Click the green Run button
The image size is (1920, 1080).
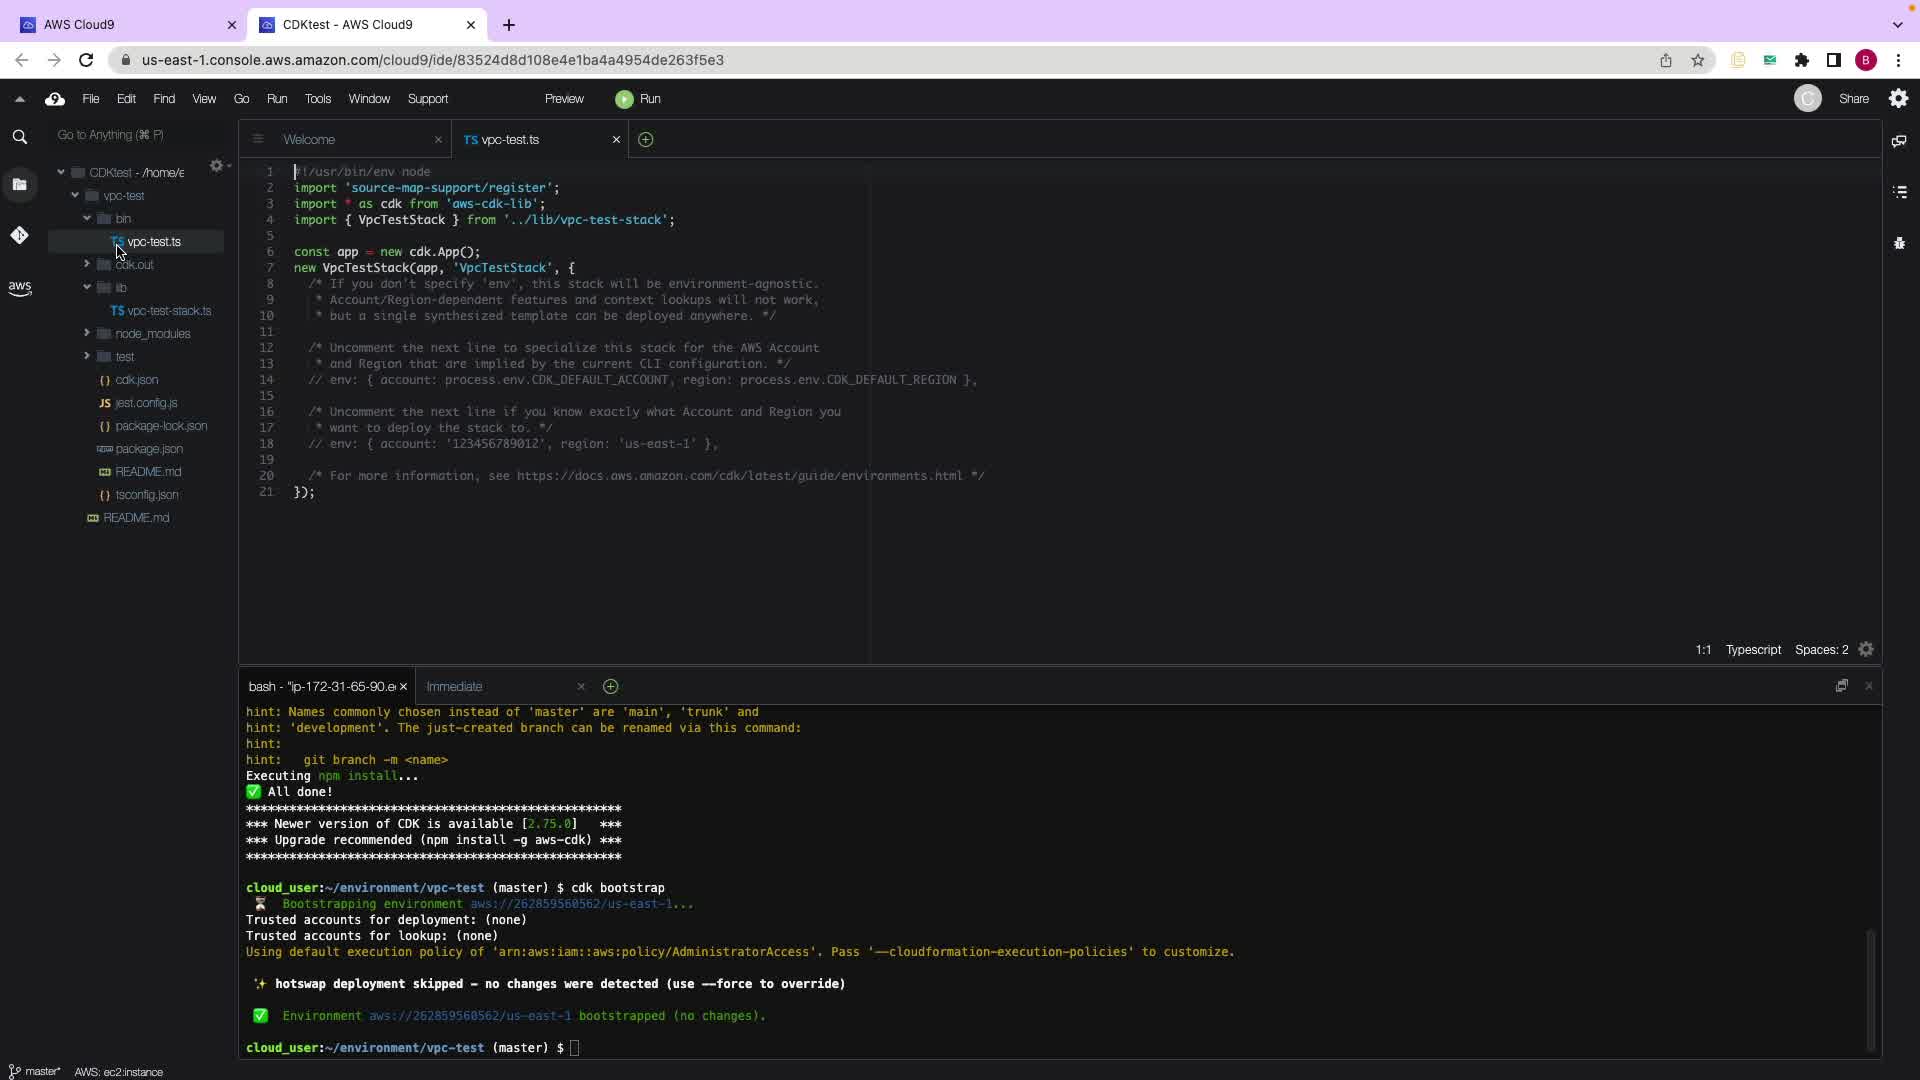point(638,99)
